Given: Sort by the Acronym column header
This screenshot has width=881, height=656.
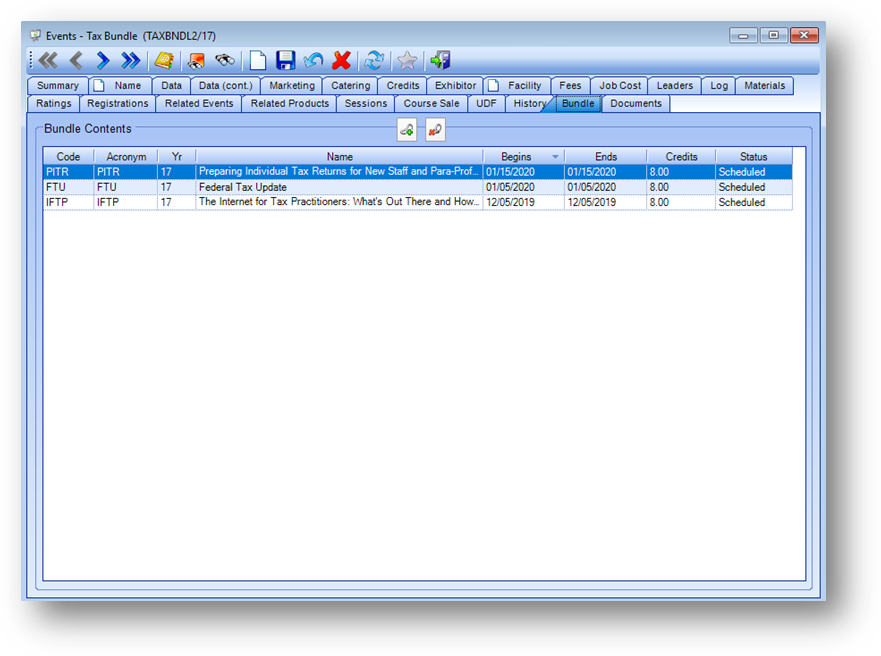Looking at the screenshot, I should tap(126, 157).
